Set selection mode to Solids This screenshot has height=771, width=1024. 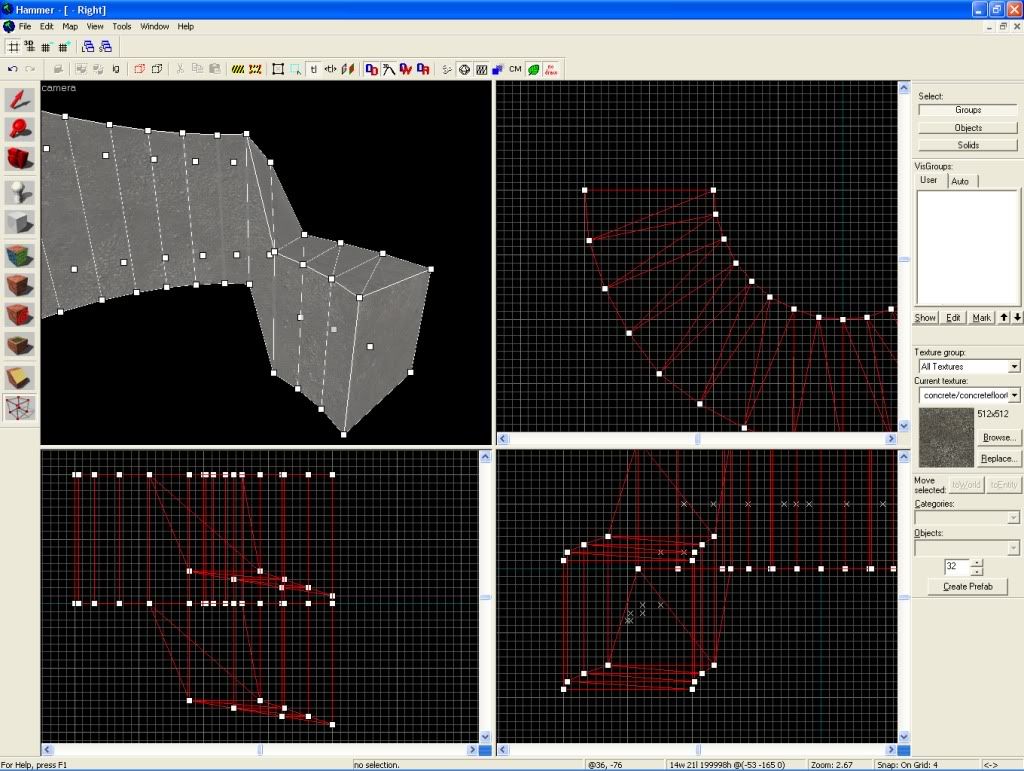968,145
